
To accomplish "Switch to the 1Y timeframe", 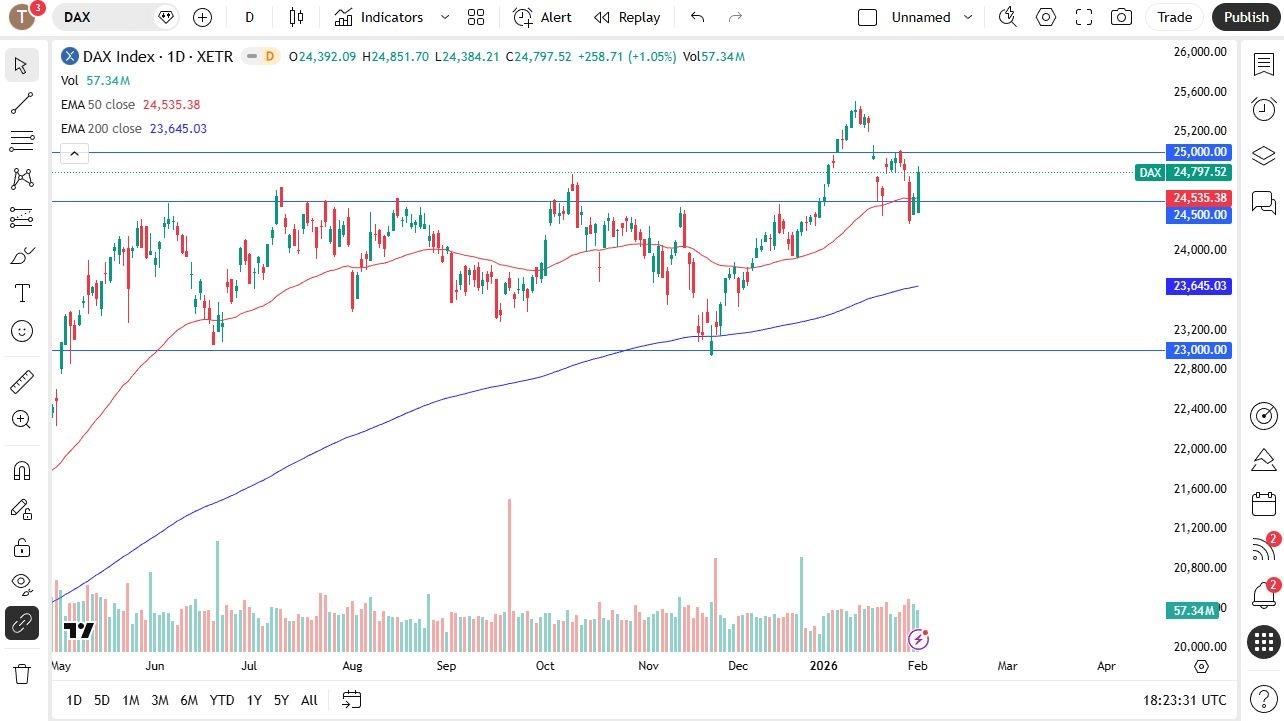I will 253,700.
